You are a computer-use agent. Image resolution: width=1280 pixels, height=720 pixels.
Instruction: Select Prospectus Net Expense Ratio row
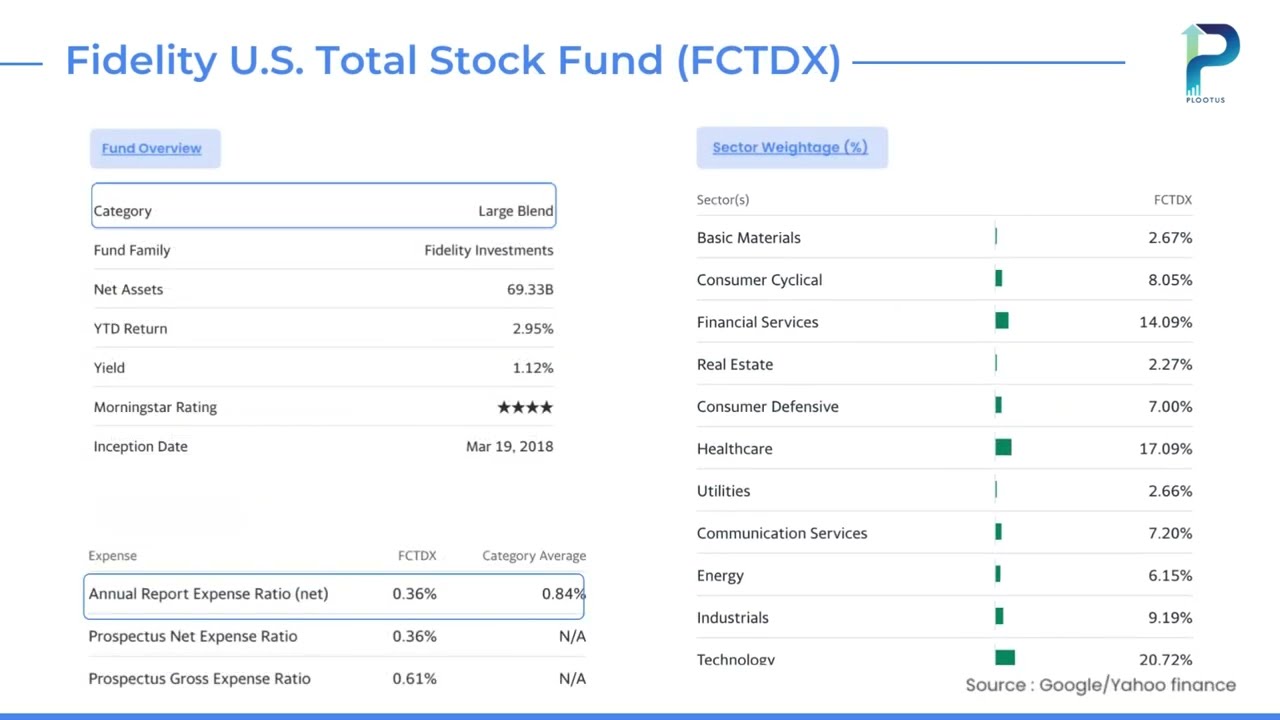[337, 636]
